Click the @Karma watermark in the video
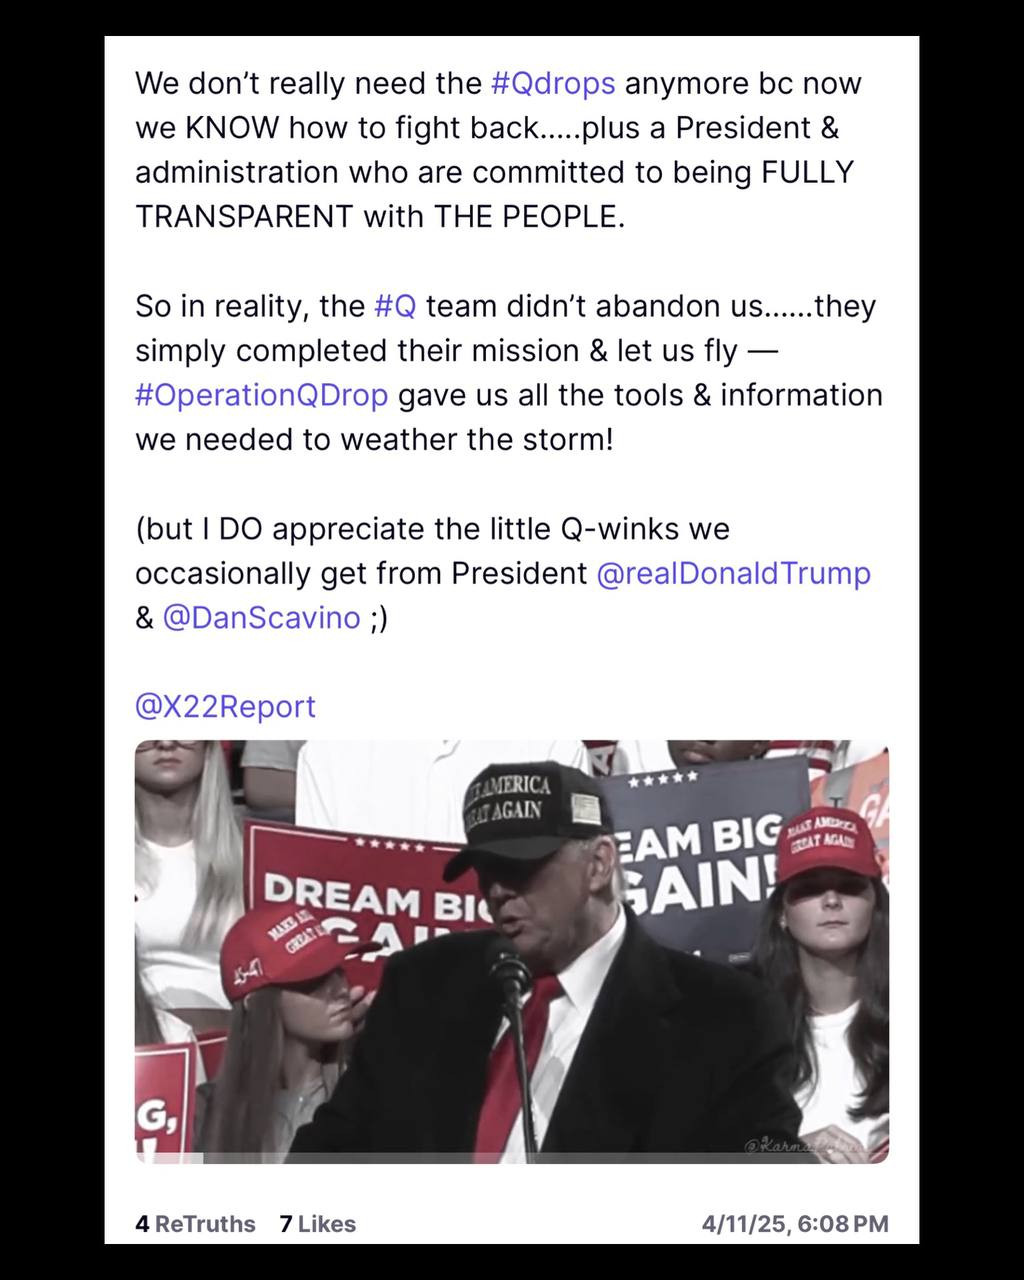The height and width of the screenshot is (1280, 1024). pyautogui.click(x=806, y=1145)
